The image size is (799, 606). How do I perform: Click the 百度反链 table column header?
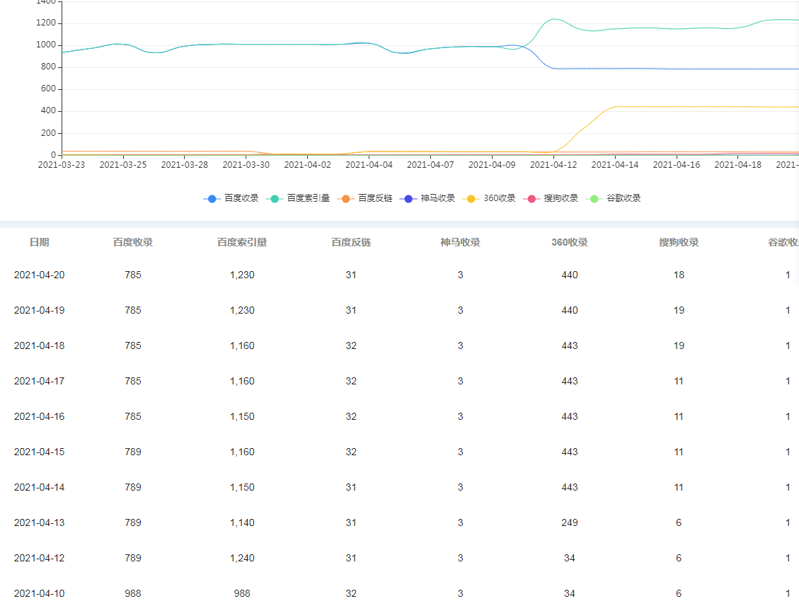click(x=351, y=242)
